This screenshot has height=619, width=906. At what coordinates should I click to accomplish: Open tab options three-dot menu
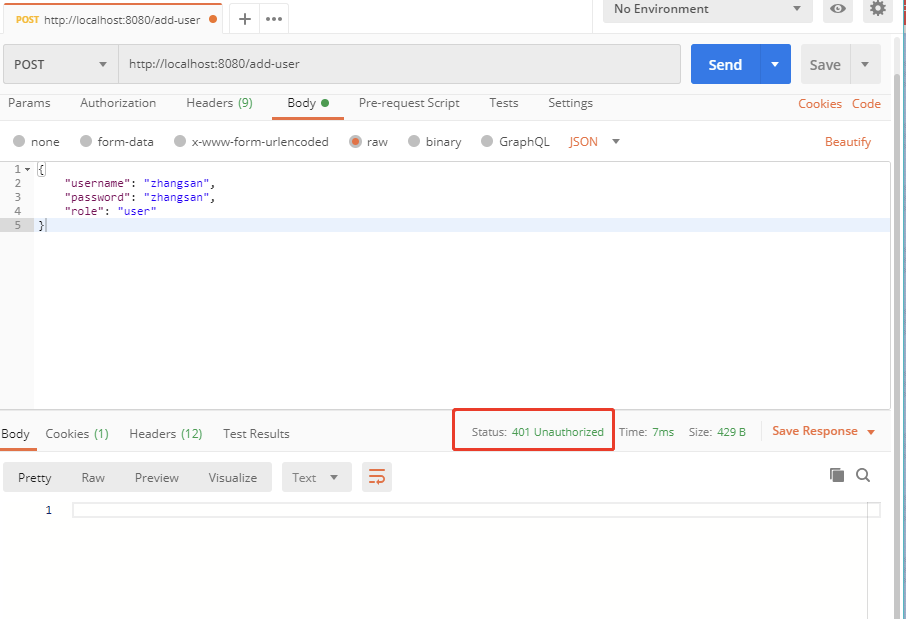[x=274, y=19]
